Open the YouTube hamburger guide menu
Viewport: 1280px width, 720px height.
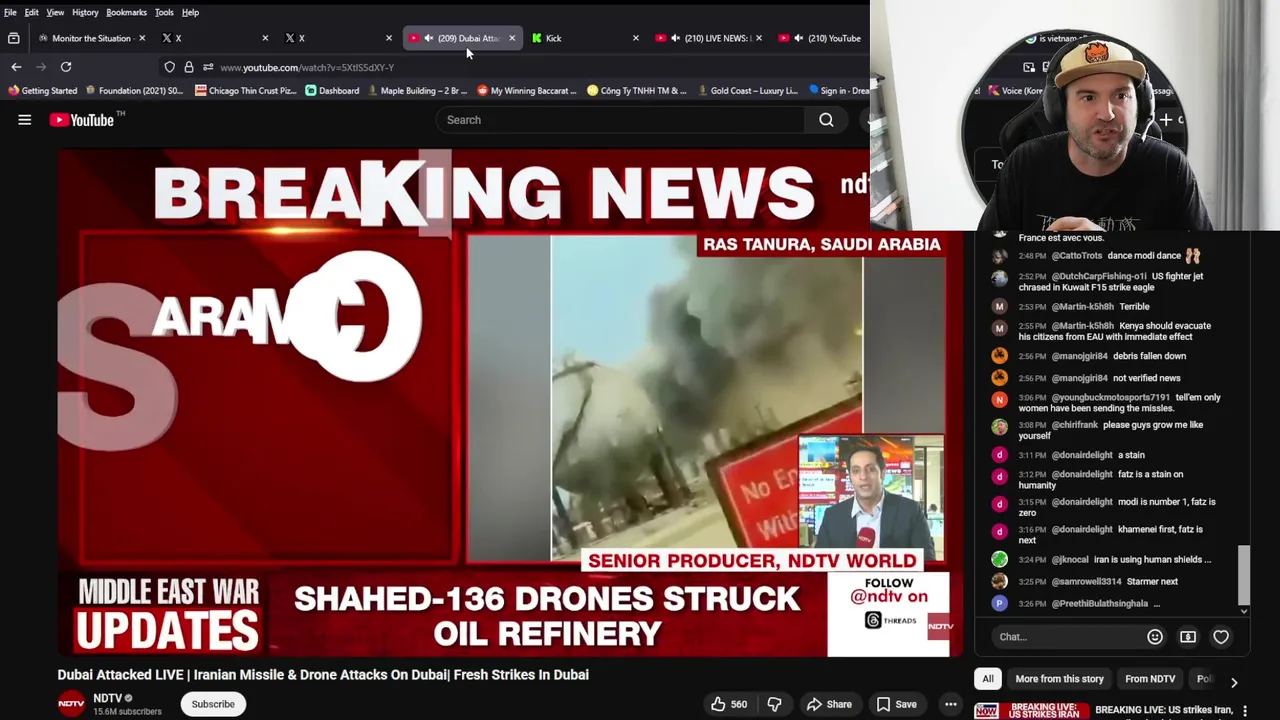tap(25, 120)
